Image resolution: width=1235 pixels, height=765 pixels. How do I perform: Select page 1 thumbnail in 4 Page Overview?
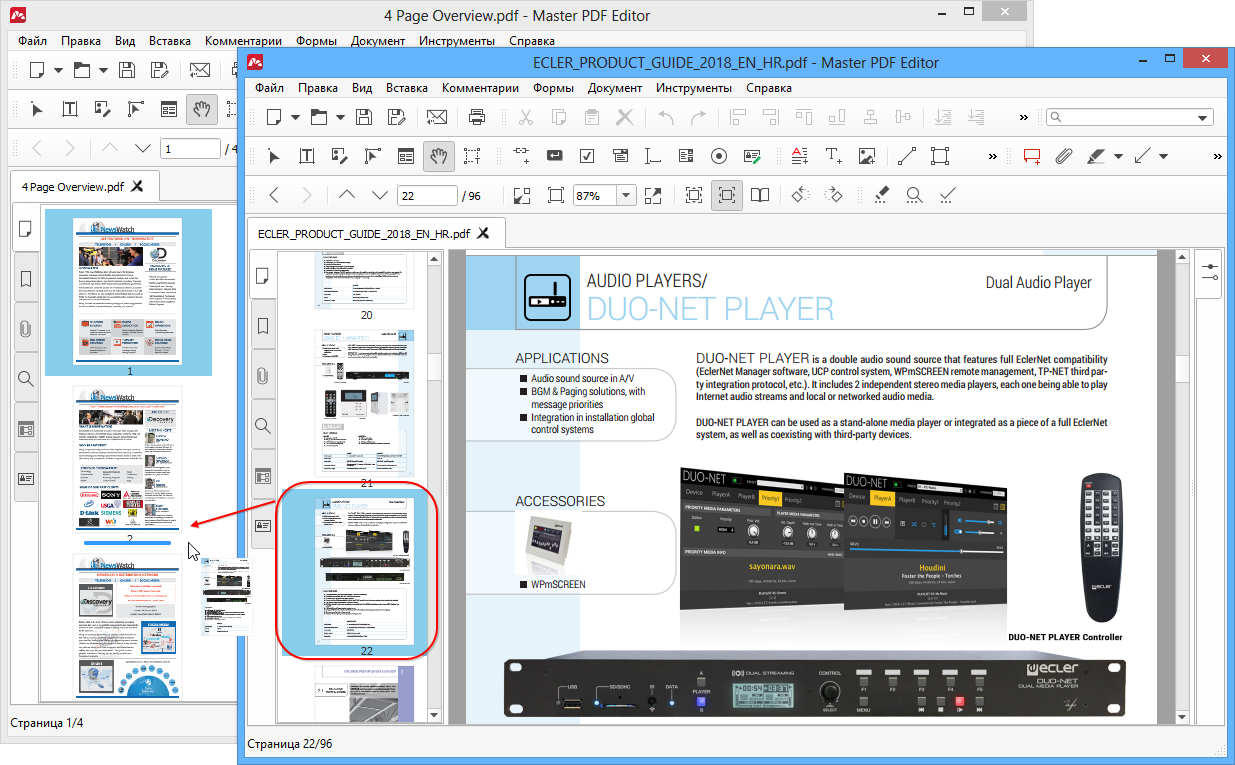pyautogui.click(x=129, y=291)
